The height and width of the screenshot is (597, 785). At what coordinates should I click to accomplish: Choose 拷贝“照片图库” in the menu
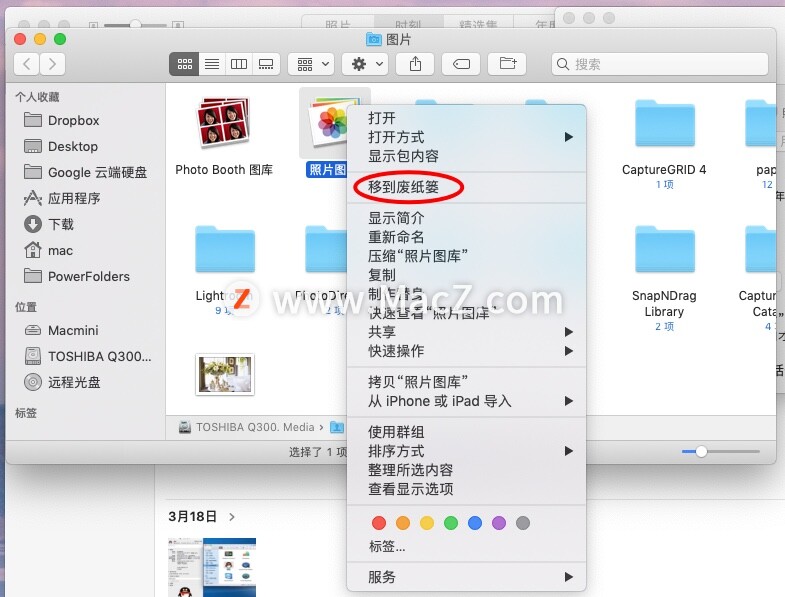(466, 382)
